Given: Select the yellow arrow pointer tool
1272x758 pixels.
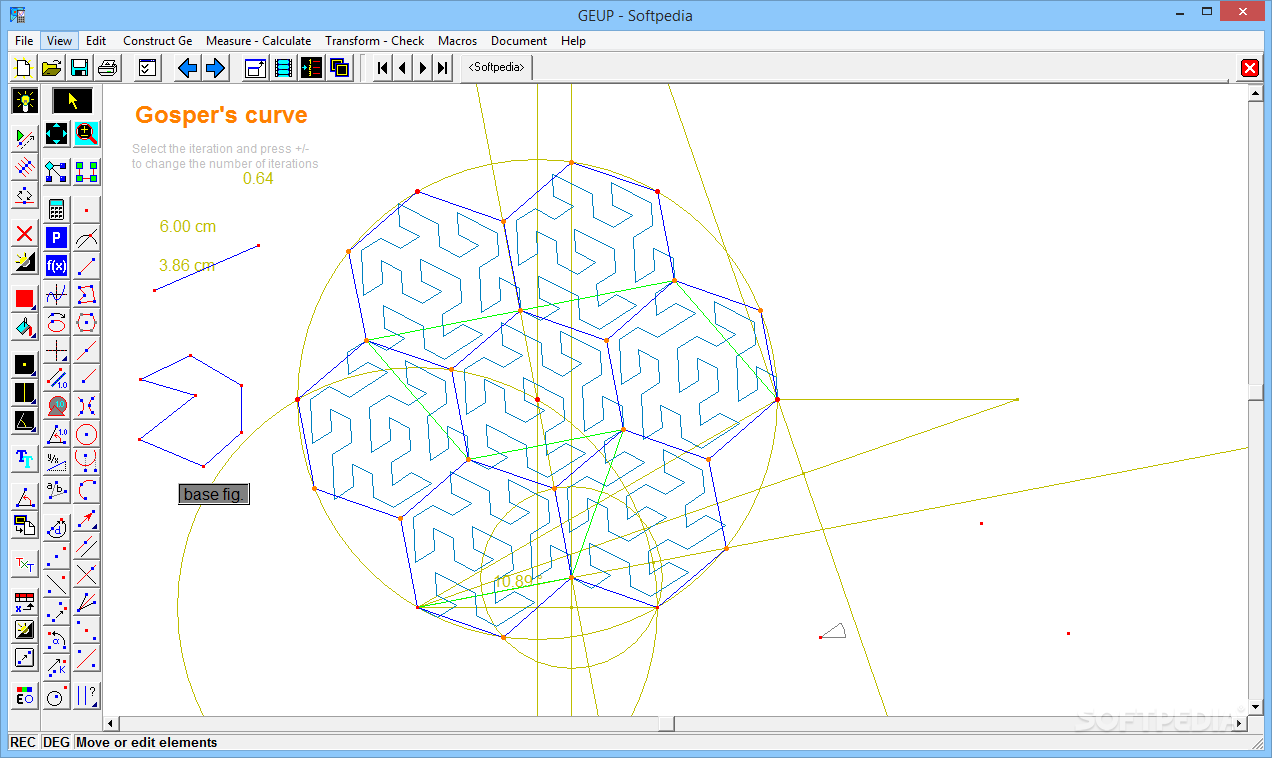Looking at the screenshot, I should pos(72,101).
